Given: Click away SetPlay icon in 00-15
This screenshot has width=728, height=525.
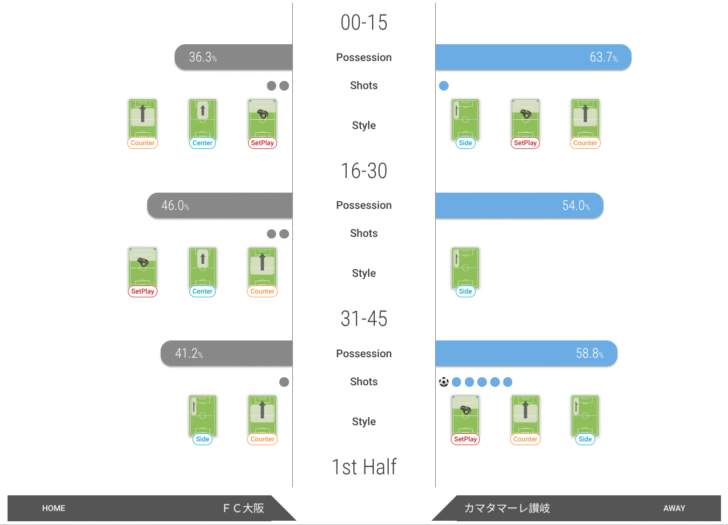Looking at the screenshot, I should pyautogui.click(x=525, y=123).
